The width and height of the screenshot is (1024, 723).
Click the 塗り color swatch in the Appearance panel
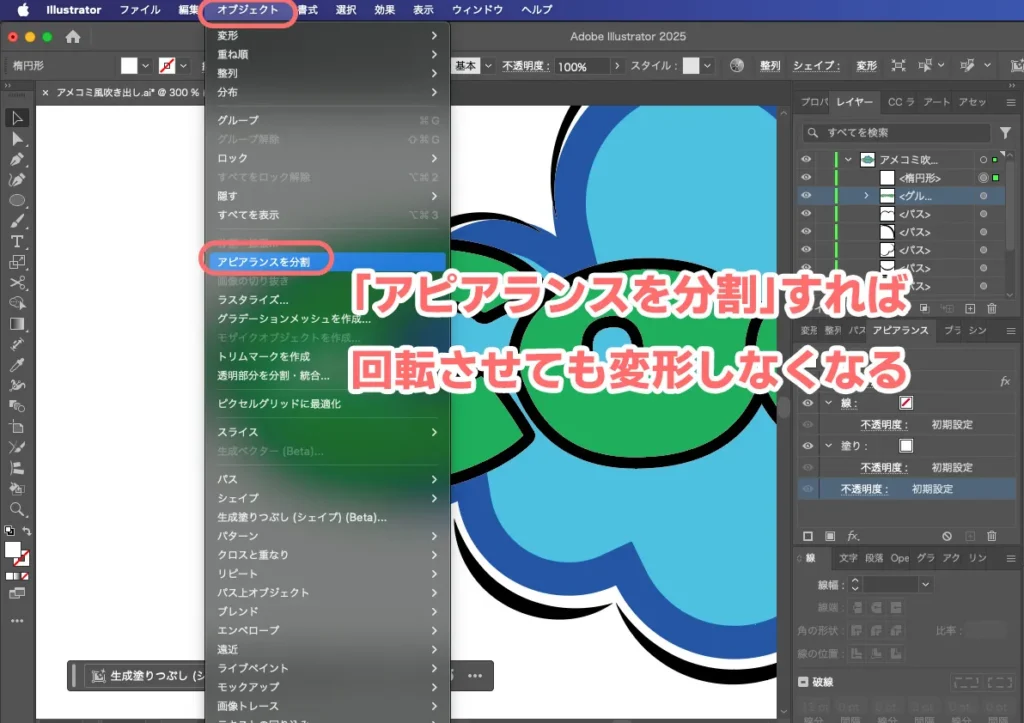(x=907, y=446)
